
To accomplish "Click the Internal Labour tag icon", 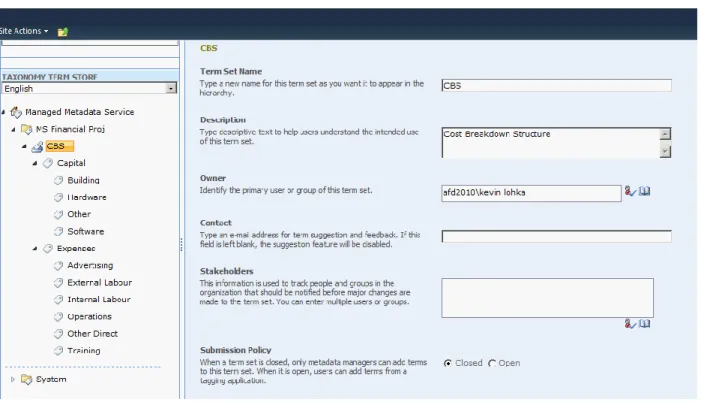I will tap(59, 300).
